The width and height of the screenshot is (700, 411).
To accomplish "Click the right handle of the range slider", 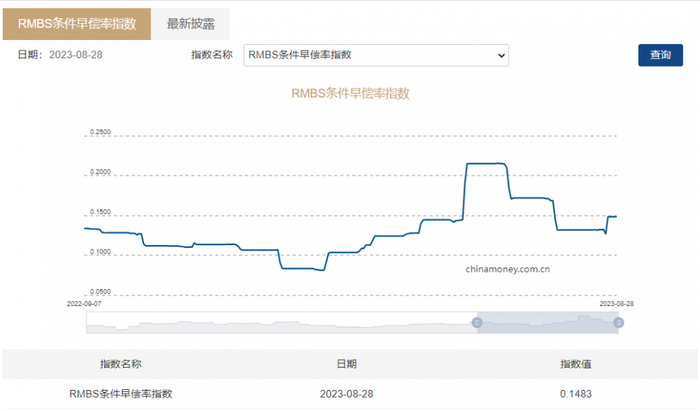I will 618,323.
